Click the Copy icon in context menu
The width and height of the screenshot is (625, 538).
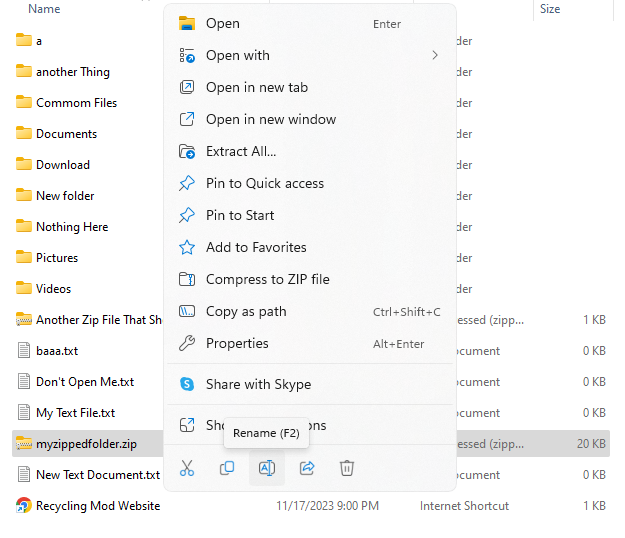click(x=227, y=468)
